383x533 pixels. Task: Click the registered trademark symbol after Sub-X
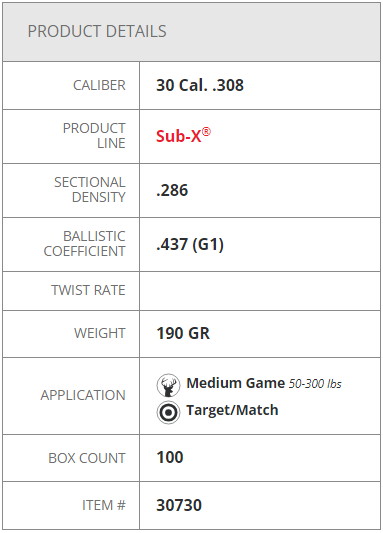[x=206, y=132]
